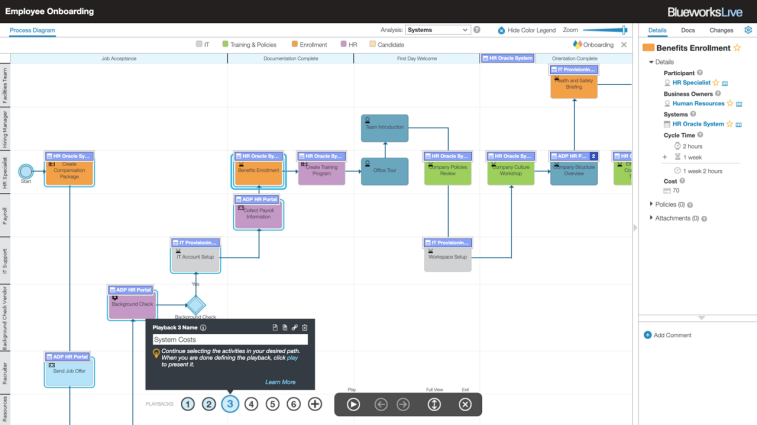Open the Details tab
This screenshot has height=425, width=757.
(657, 30)
